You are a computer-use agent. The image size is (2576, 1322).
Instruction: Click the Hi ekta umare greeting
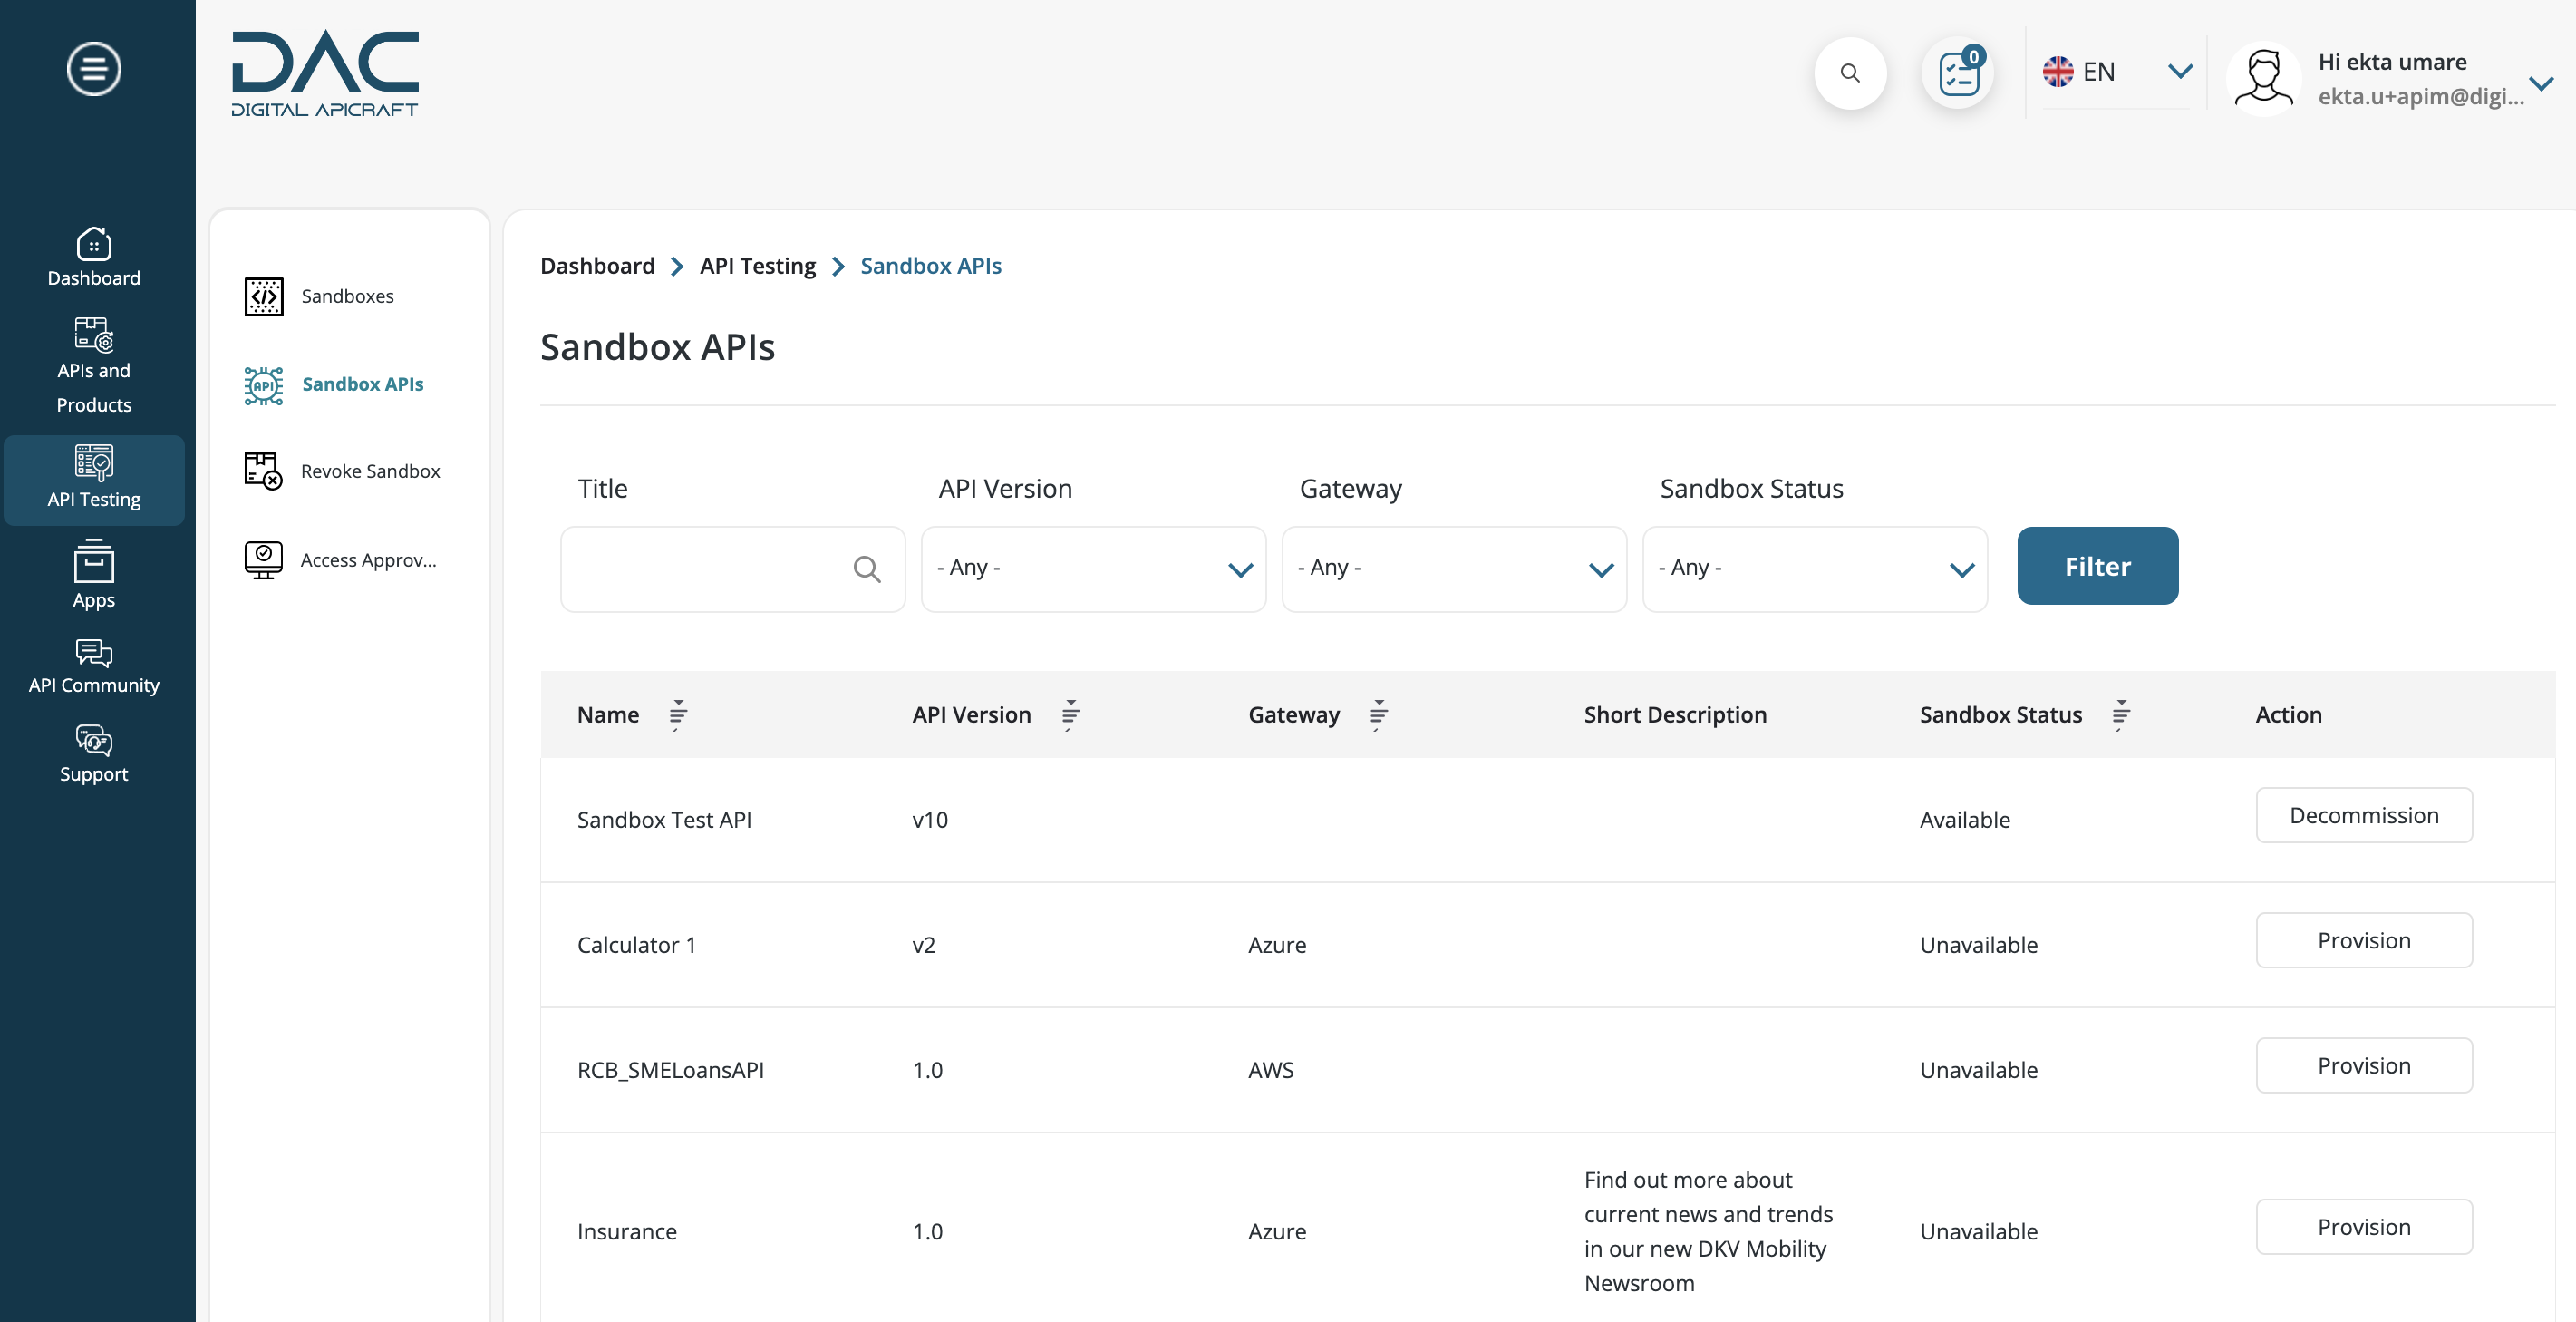[2392, 62]
